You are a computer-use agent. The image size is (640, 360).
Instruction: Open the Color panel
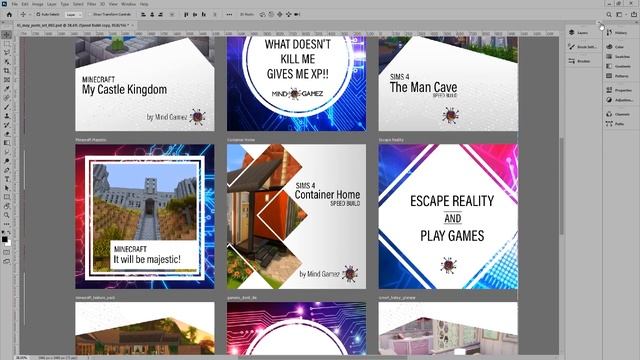point(615,47)
